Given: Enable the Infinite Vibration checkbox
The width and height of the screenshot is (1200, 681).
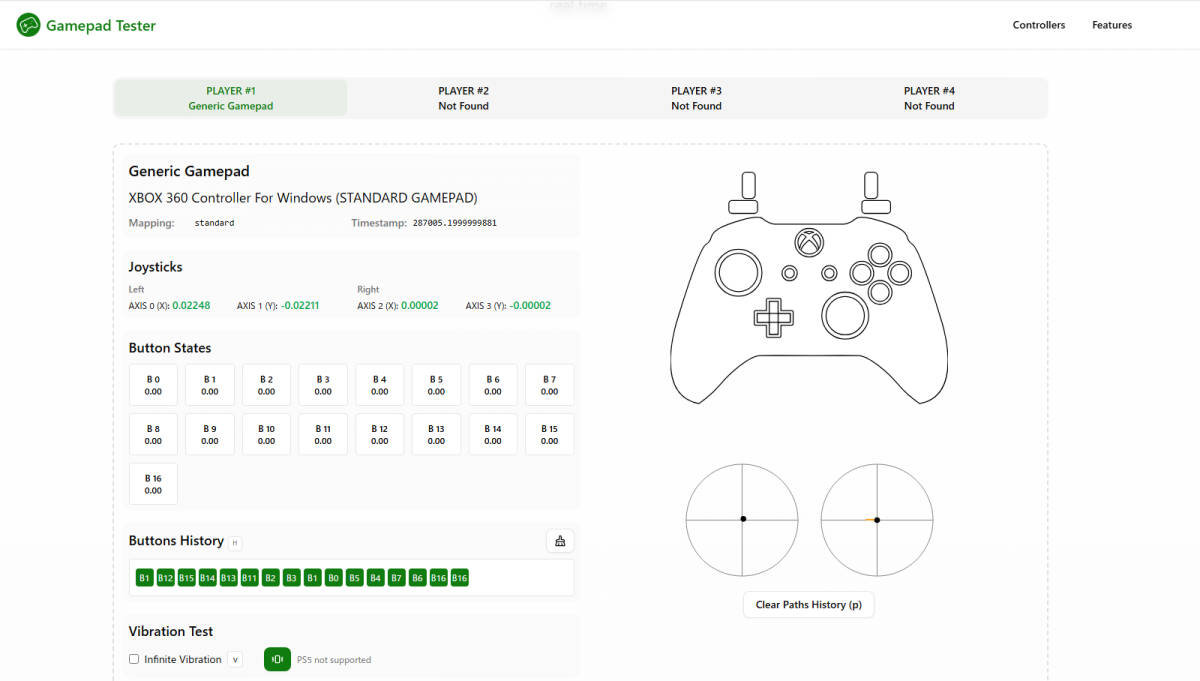Looking at the screenshot, I should (134, 659).
